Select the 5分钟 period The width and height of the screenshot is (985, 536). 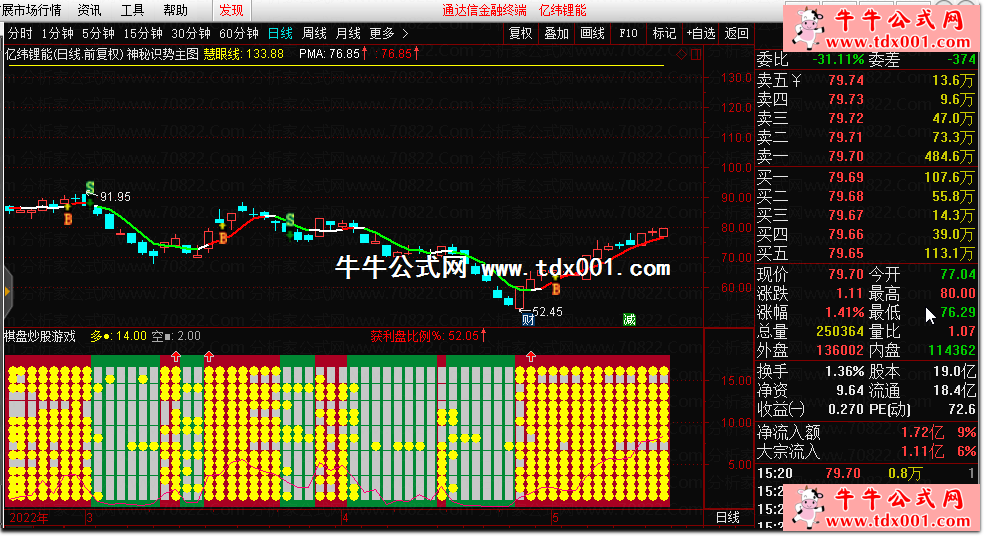98,33
